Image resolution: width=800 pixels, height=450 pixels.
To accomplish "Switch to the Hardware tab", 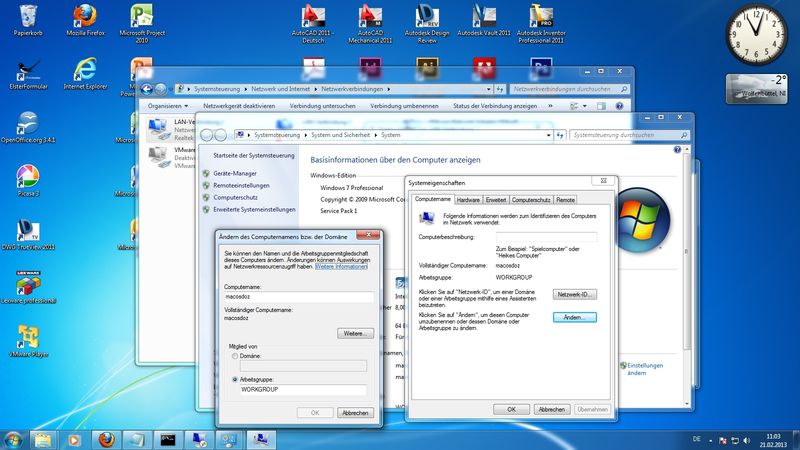I will tap(468, 200).
